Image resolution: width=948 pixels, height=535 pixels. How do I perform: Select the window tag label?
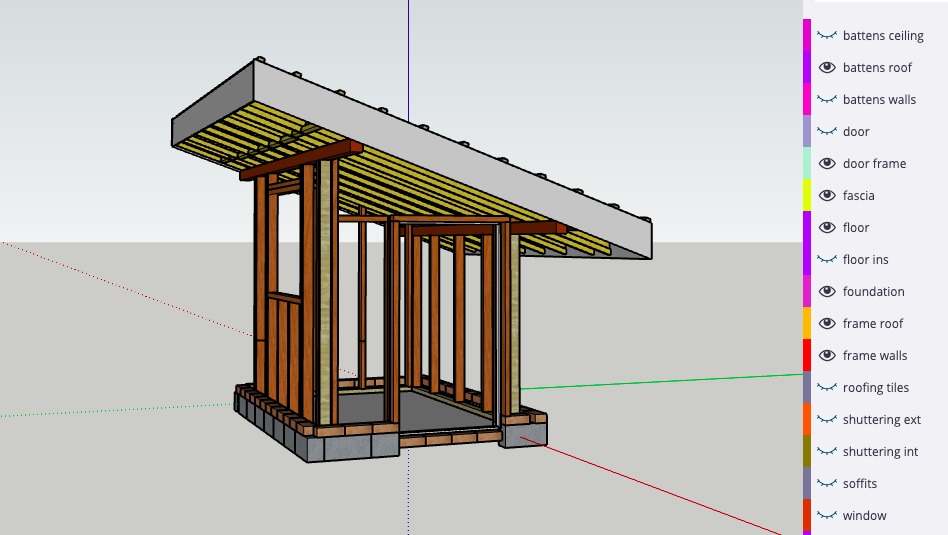(864, 516)
